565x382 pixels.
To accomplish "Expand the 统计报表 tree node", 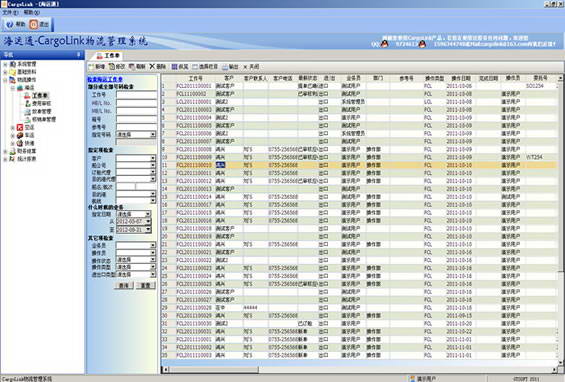I will (5, 159).
